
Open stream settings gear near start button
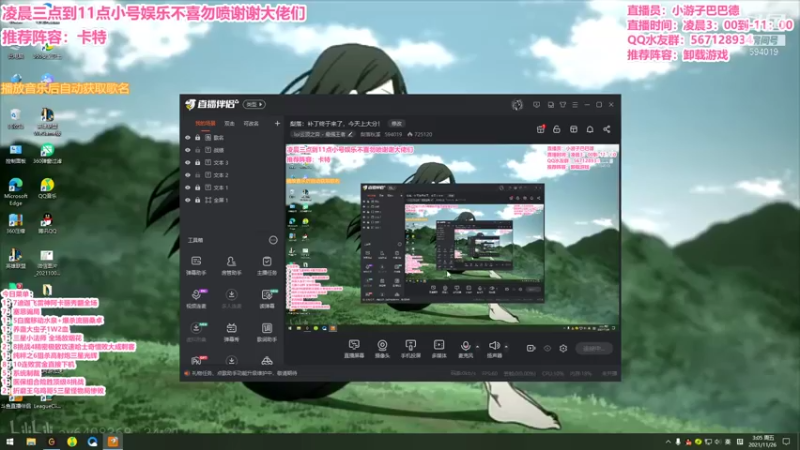[563, 348]
